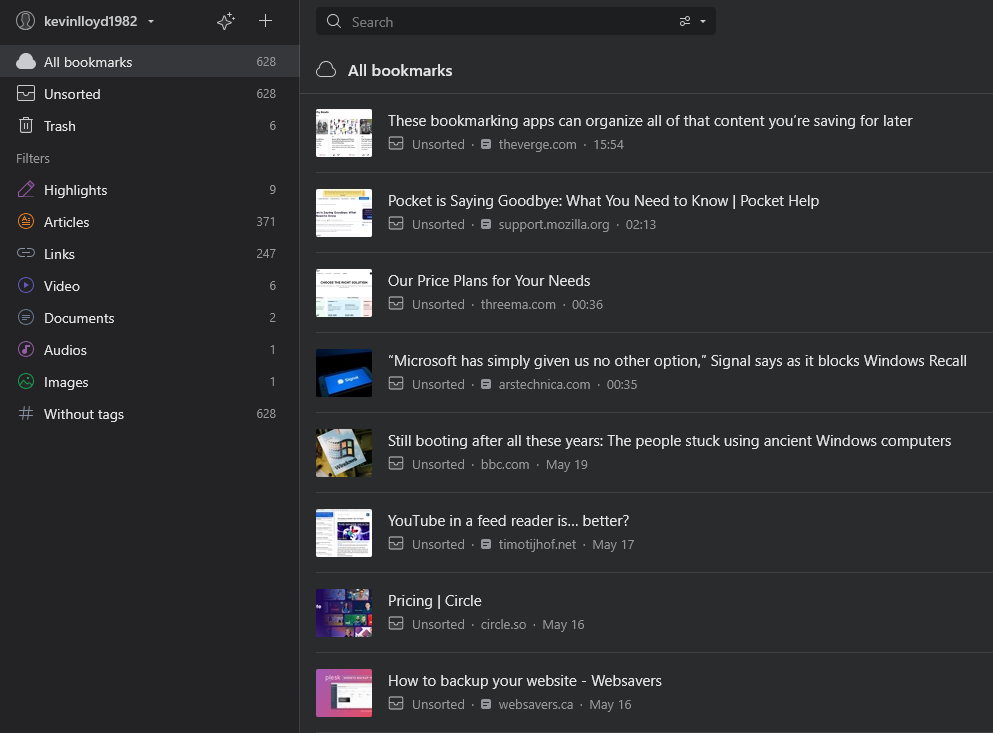The width and height of the screenshot is (993, 733).
Task: Click thumbnail of the Verge bookmarking article
Action: 344,133
